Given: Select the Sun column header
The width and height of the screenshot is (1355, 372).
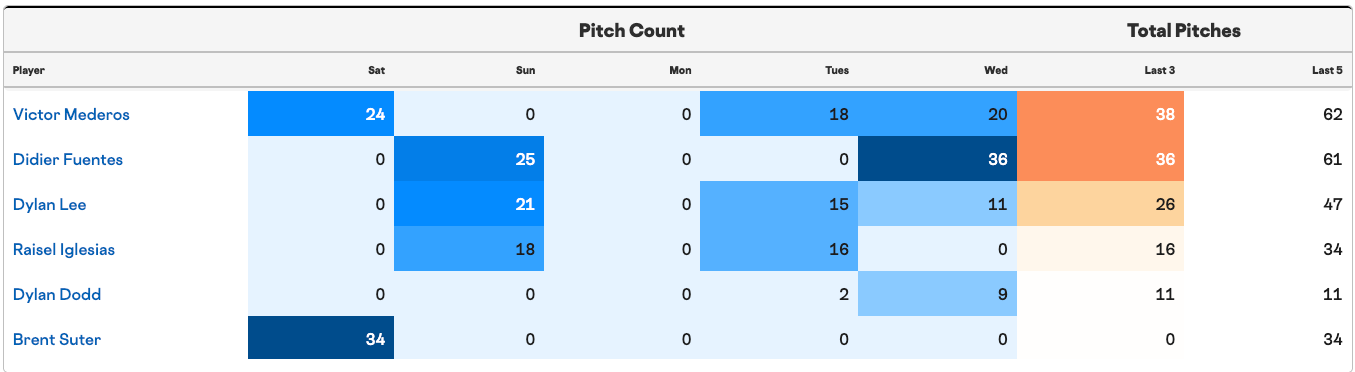Looking at the screenshot, I should (525, 70).
